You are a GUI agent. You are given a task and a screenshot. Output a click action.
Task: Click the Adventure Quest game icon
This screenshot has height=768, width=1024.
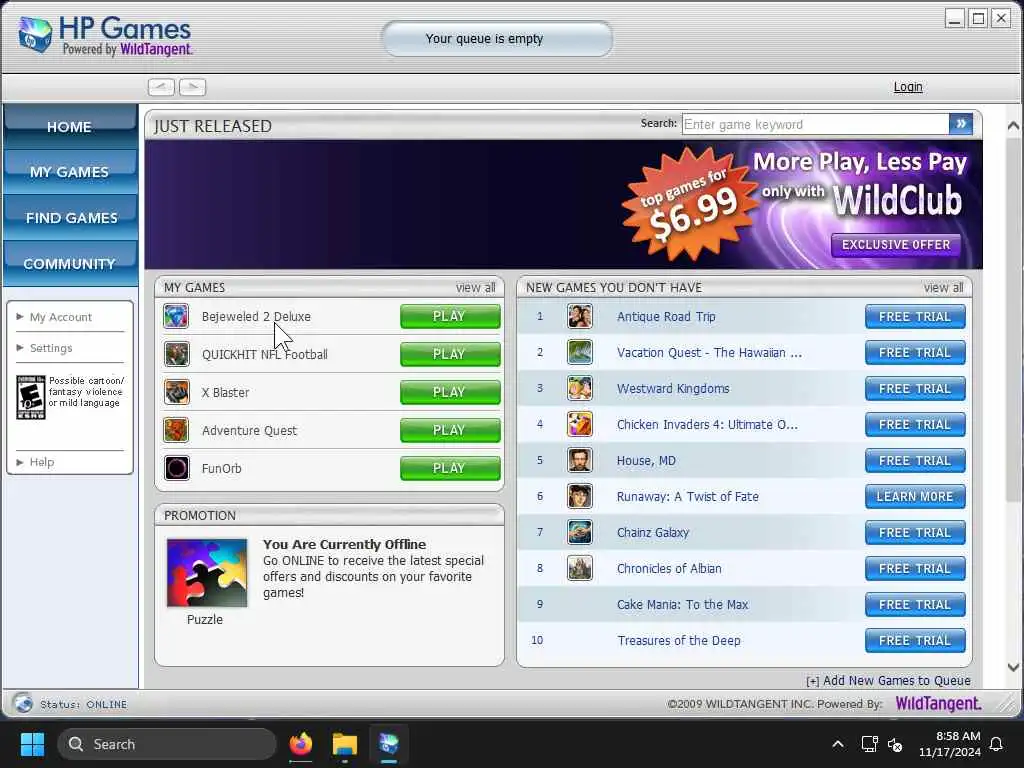click(x=176, y=430)
